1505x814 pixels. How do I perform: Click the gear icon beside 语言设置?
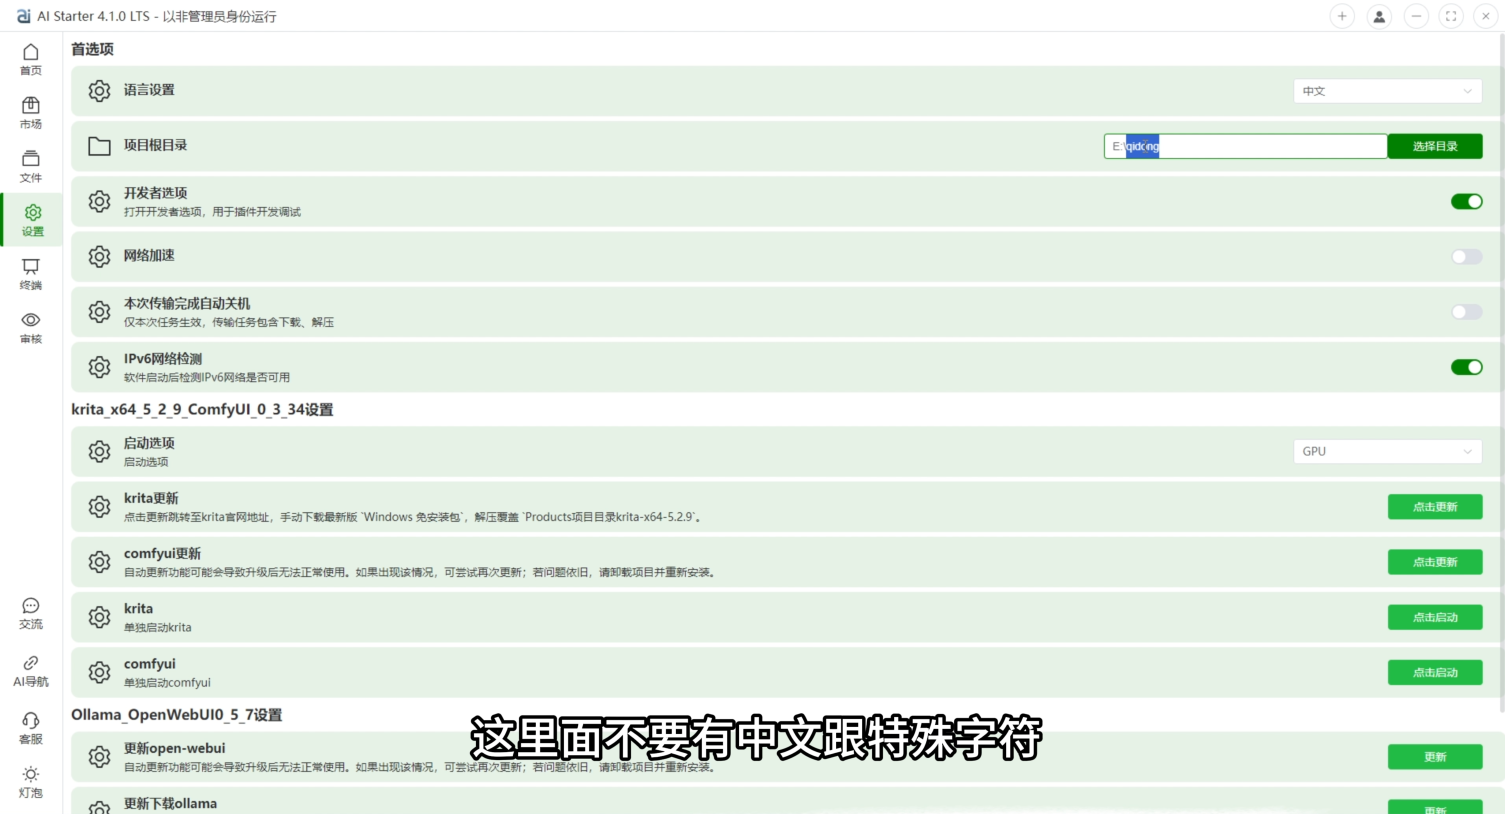pyautogui.click(x=99, y=91)
